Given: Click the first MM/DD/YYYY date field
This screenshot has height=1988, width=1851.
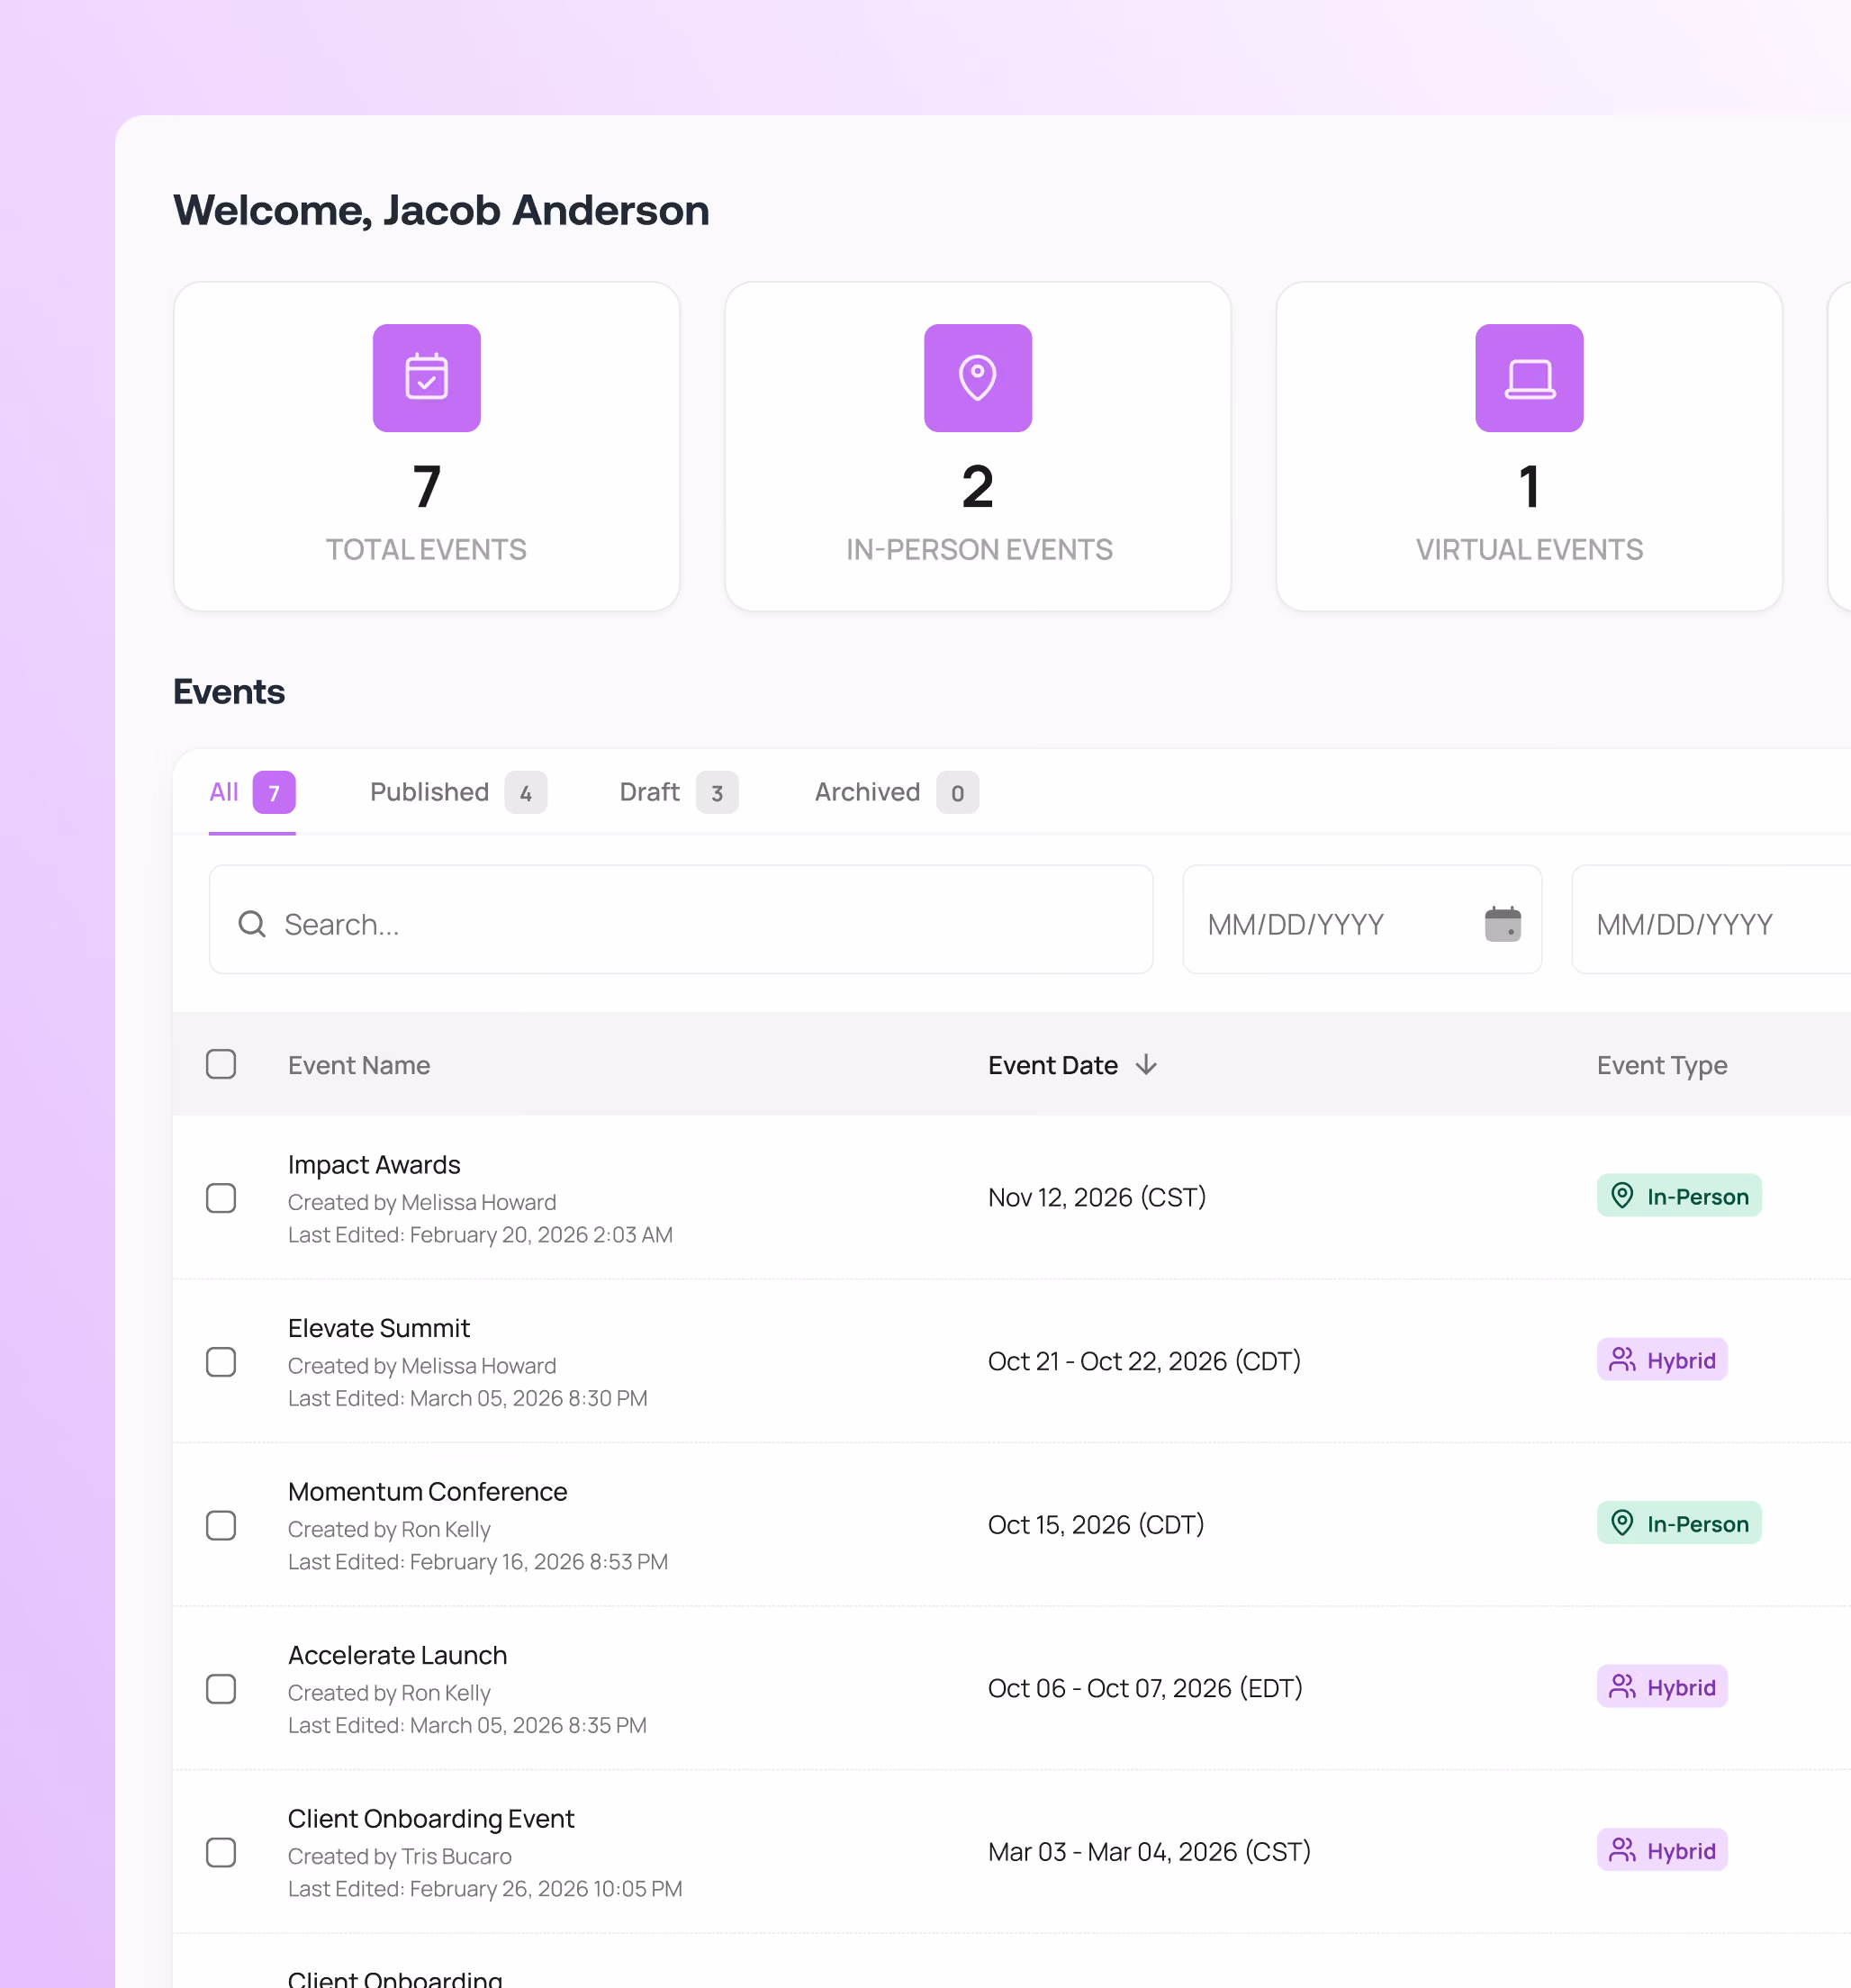Looking at the screenshot, I should click(1361, 920).
